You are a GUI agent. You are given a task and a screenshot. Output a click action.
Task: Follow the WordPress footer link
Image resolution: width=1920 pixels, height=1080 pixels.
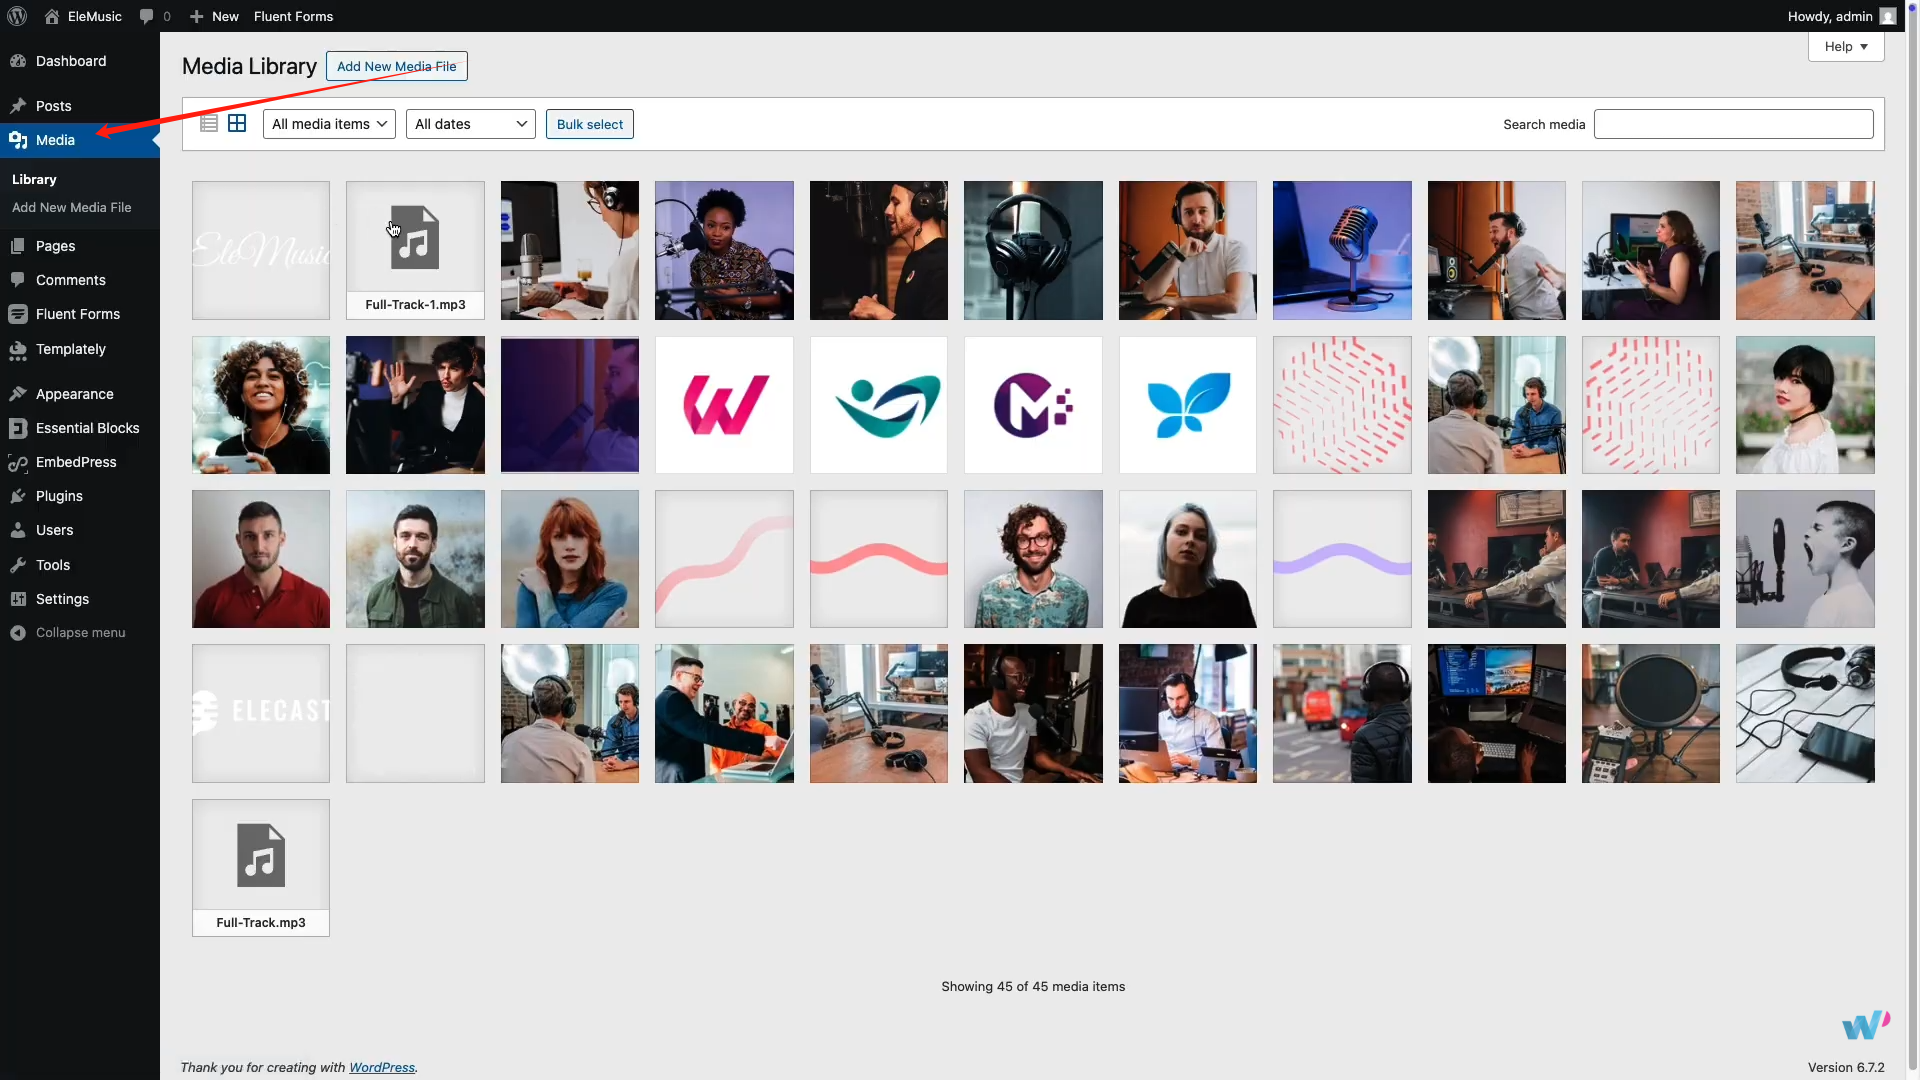(x=381, y=1067)
